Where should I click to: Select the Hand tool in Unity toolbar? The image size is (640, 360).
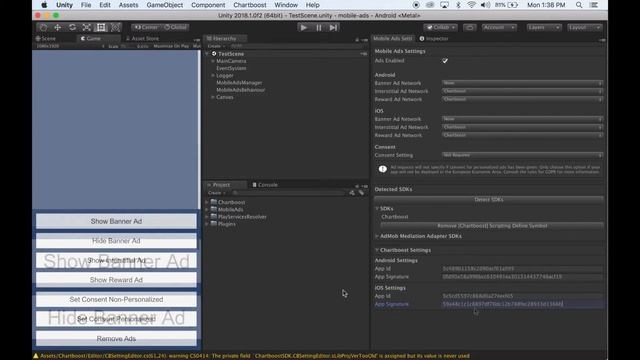[x=44, y=27]
